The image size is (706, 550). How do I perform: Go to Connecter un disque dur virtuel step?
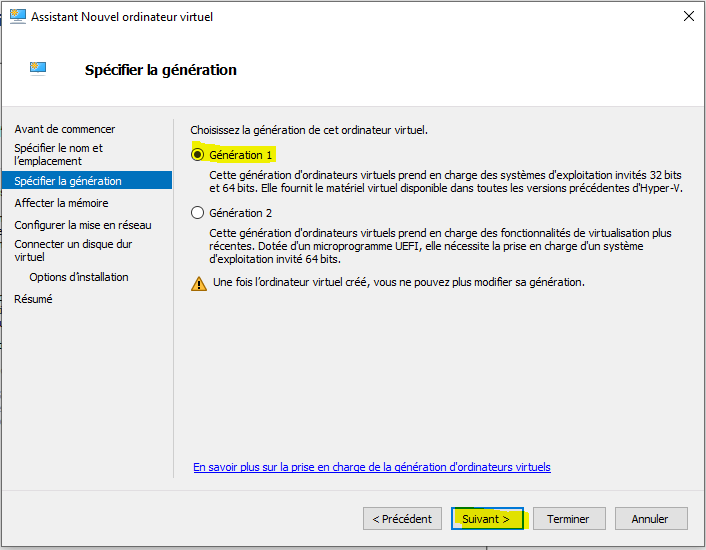[x=73, y=250]
